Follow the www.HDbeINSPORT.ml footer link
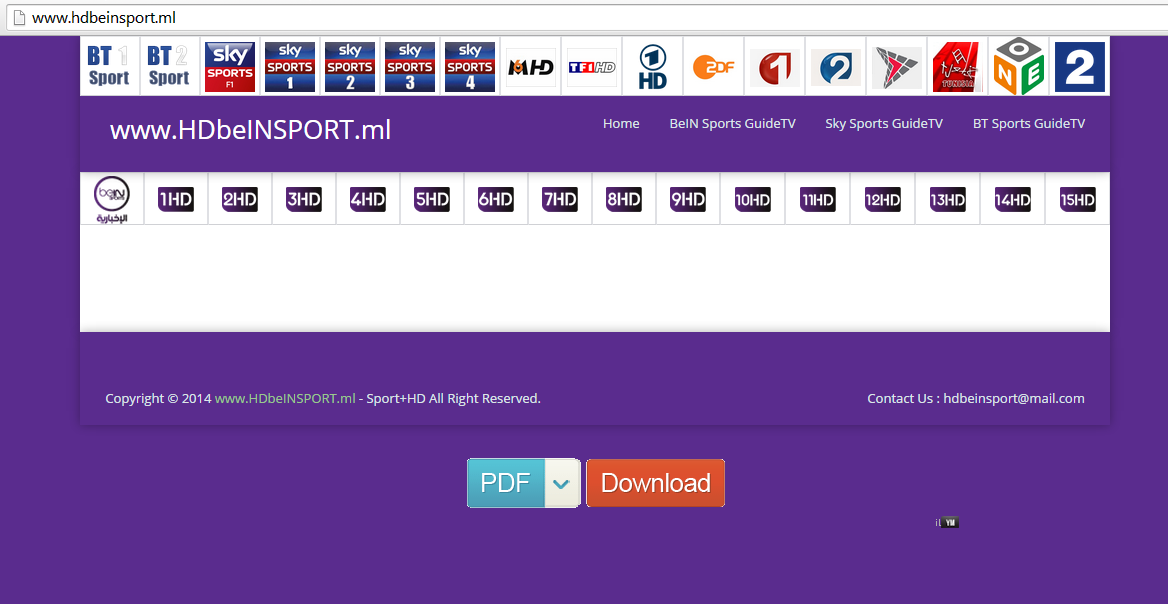 coord(285,398)
